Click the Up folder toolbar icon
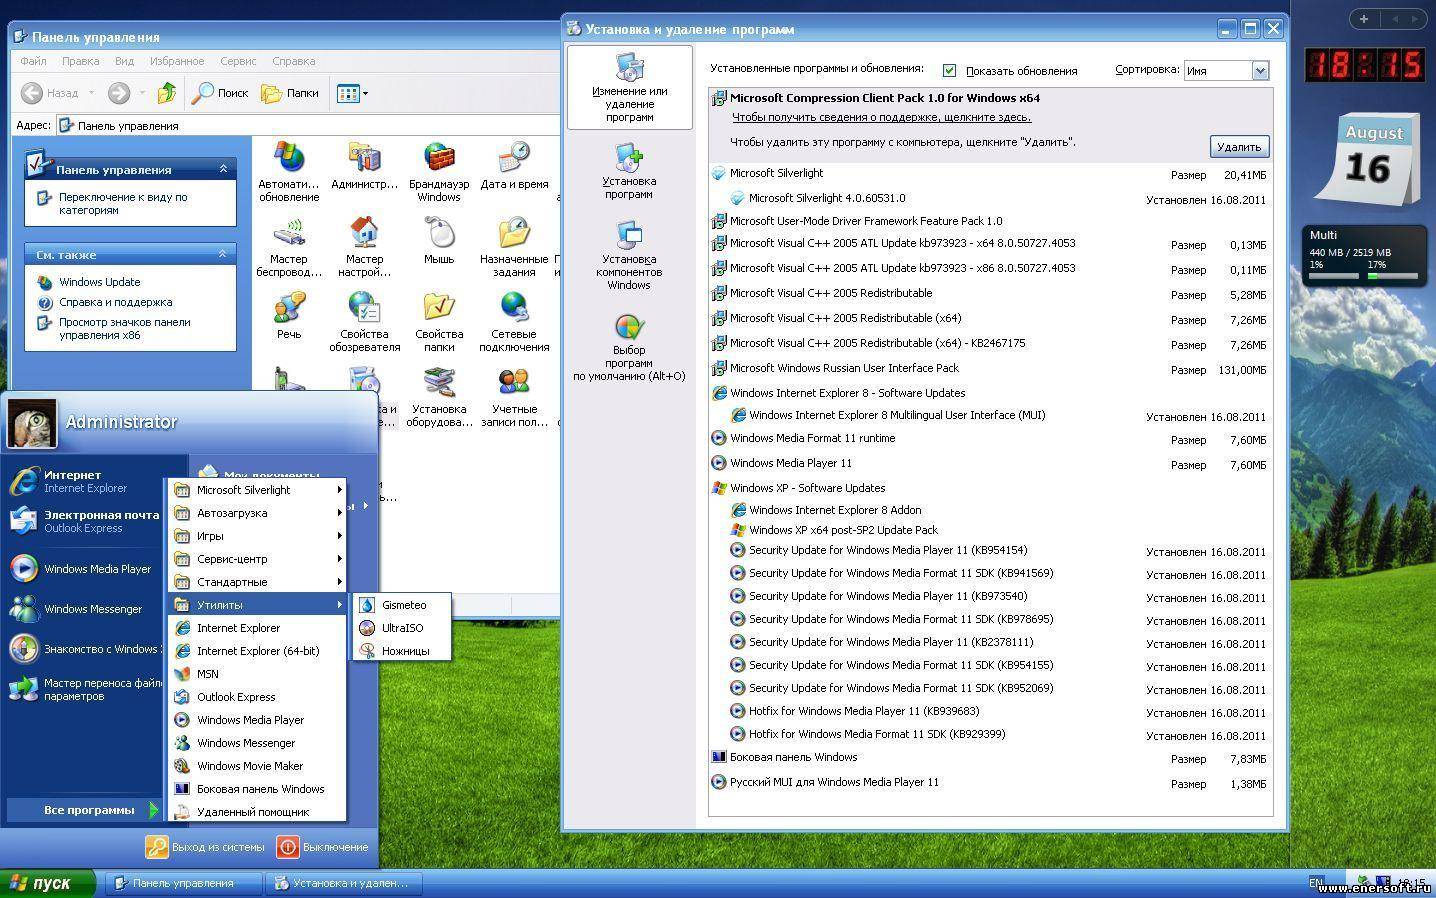This screenshot has width=1436, height=898. [167, 93]
